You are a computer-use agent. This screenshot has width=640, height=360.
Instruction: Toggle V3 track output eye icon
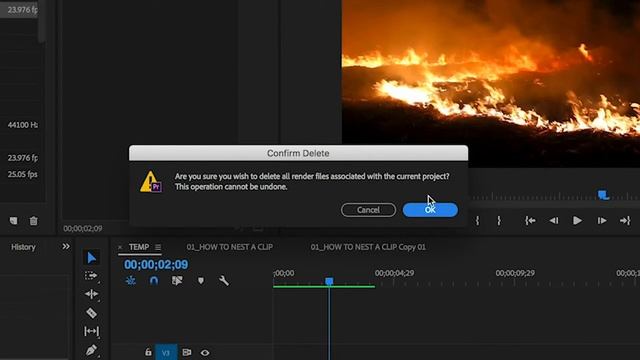click(x=205, y=353)
